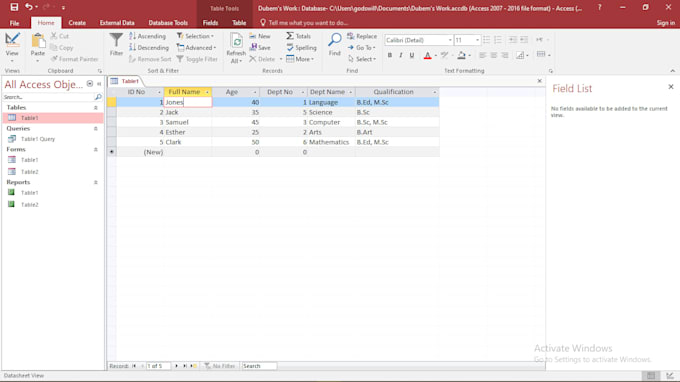This screenshot has width=680, height=382.
Task: Collapse the Queries group in navigation pane
Action: coord(95,128)
